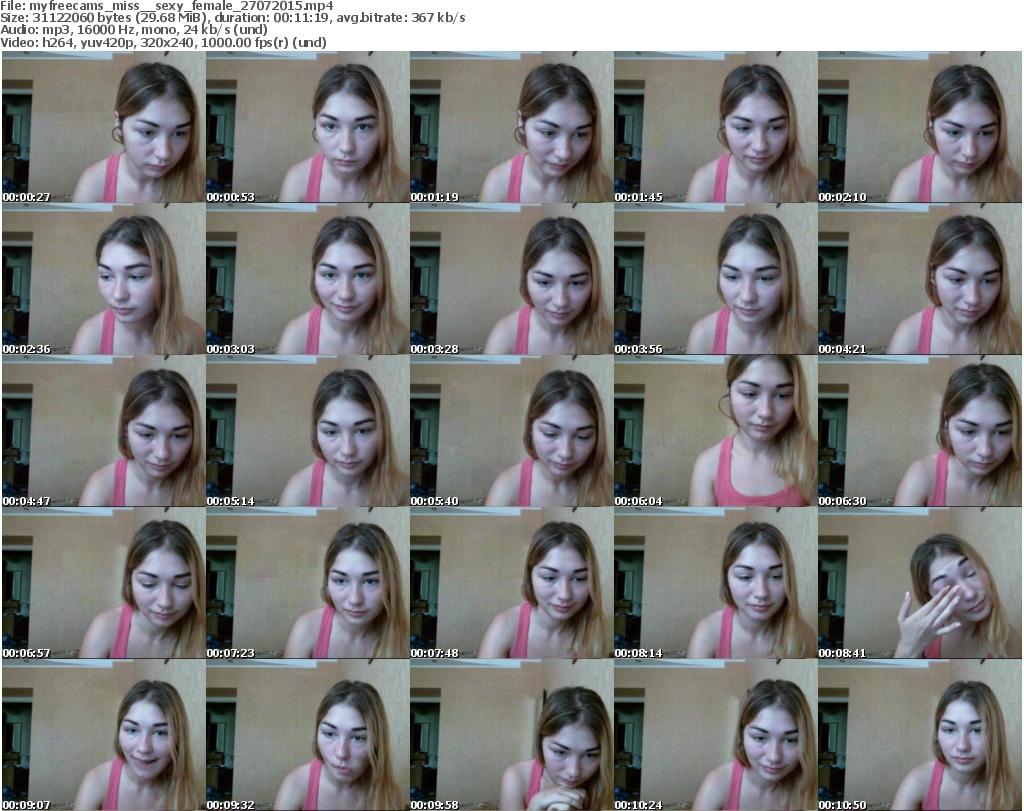The height and width of the screenshot is (811, 1024).
Task: Select the thumbnail timestamped 00:03:56
Action: (x=716, y=279)
